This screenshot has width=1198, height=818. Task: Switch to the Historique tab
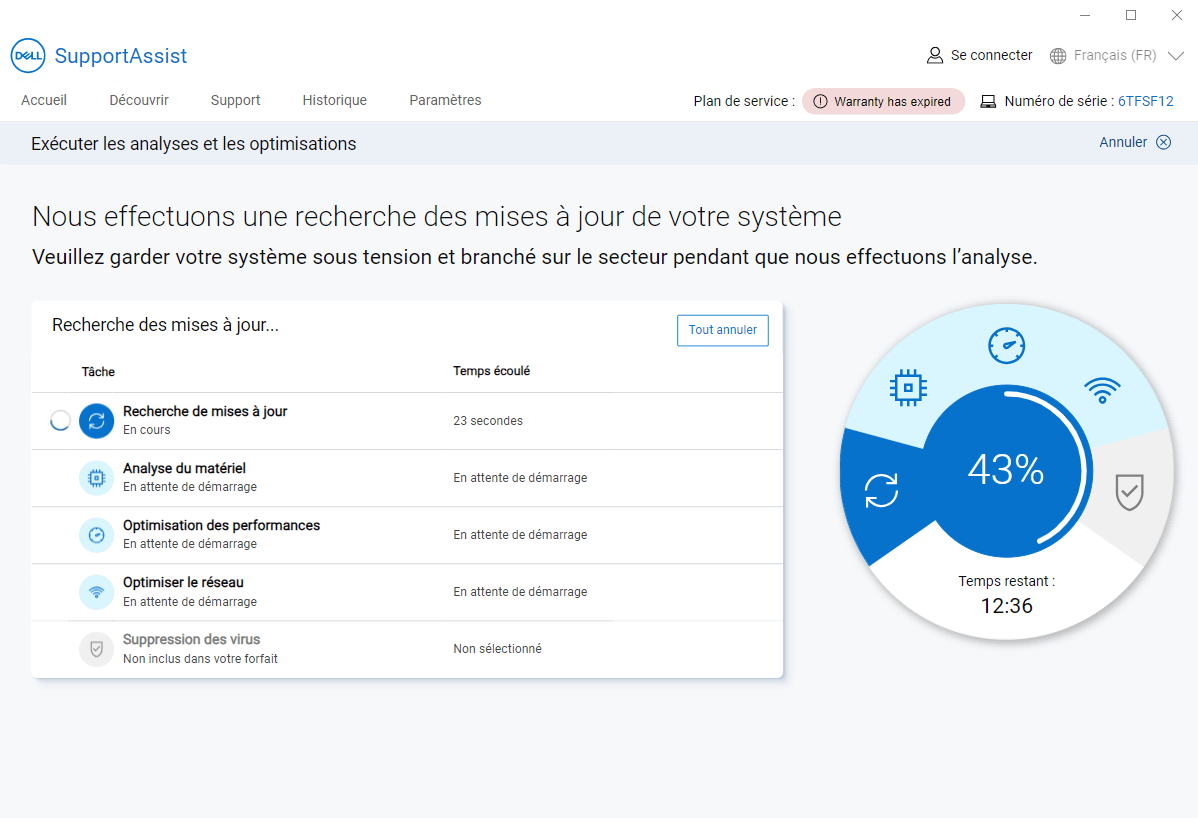point(334,100)
